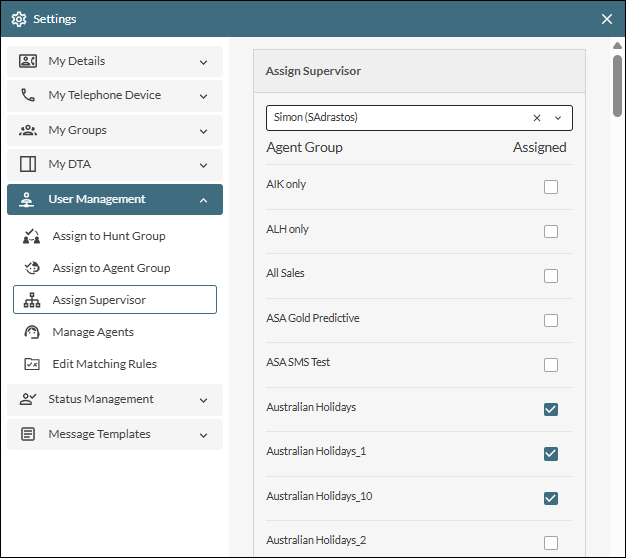Click the Assign to Agent Group icon
The height and width of the screenshot is (558, 626).
[32, 268]
